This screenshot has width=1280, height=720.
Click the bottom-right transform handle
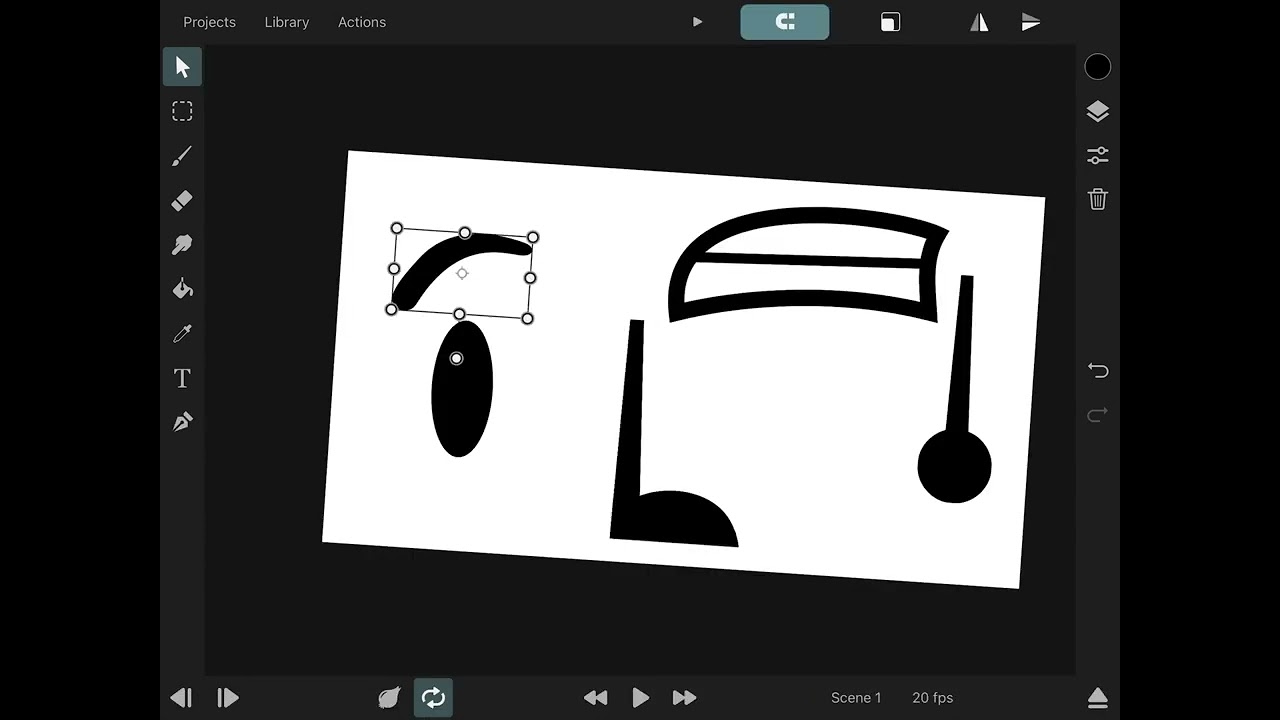click(x=527, y=319)
